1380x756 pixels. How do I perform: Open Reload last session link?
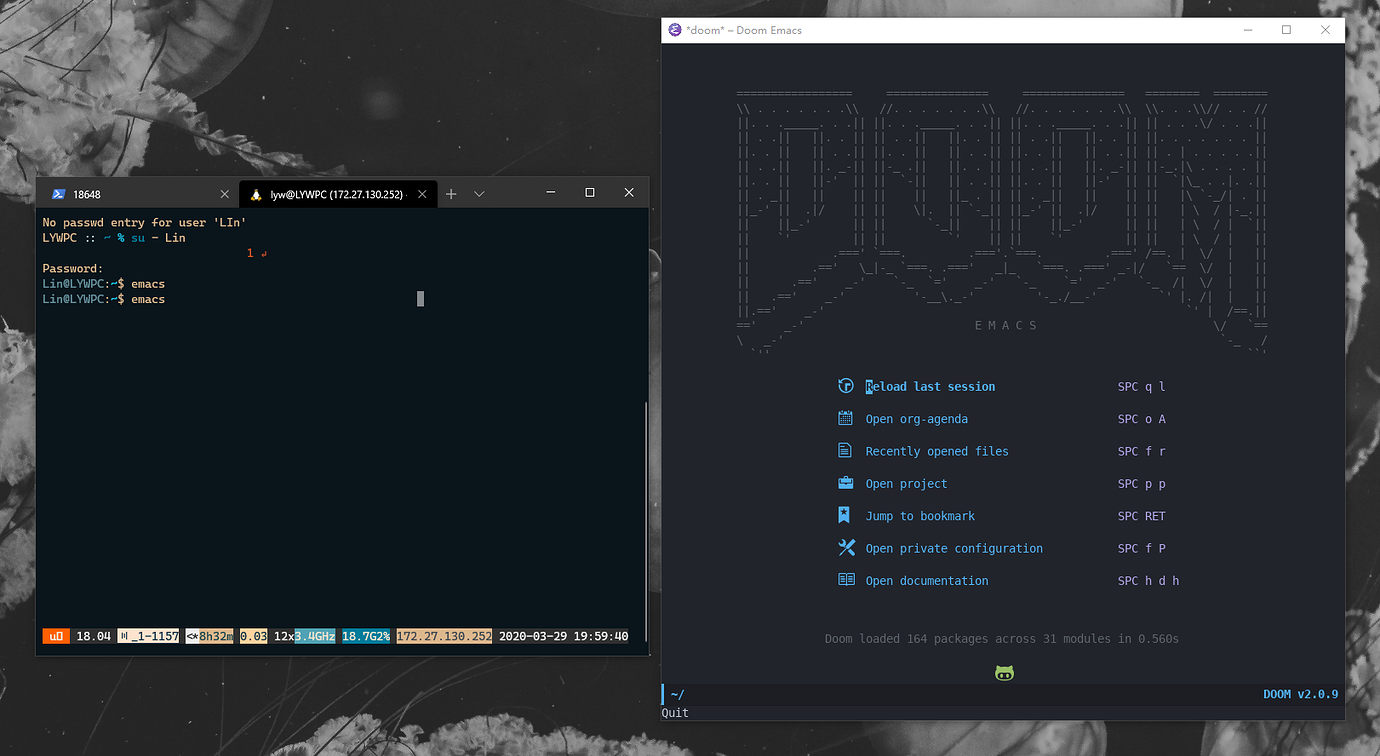[930, 386]
